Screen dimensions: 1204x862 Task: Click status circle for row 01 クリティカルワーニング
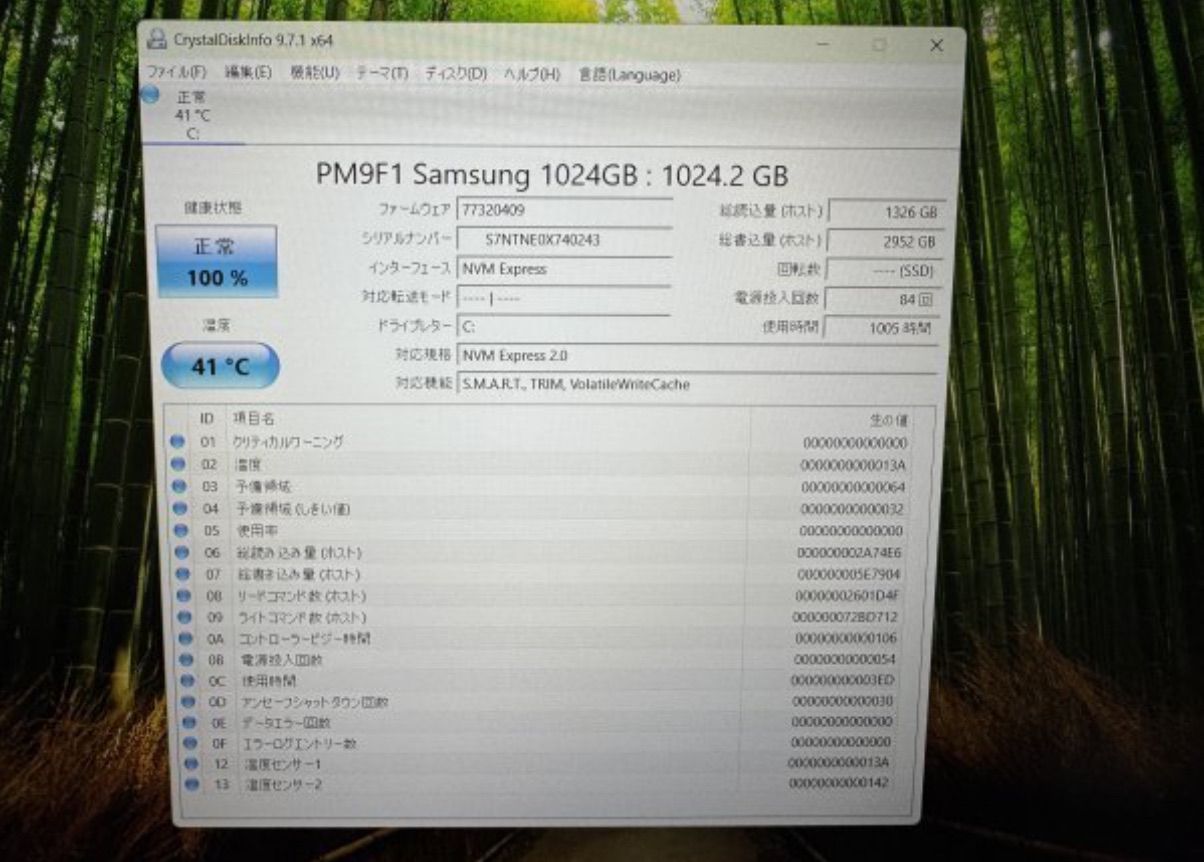178,441
